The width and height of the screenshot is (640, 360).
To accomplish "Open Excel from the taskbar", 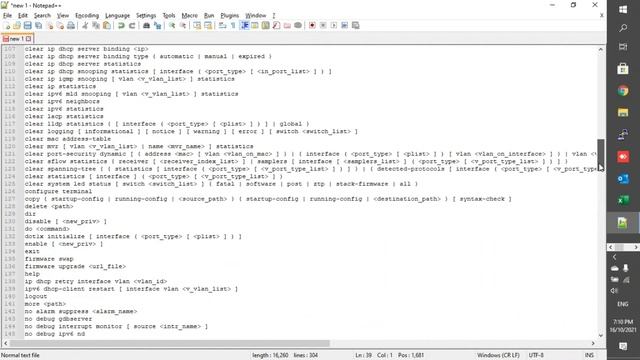I will (x=623, y=200).
